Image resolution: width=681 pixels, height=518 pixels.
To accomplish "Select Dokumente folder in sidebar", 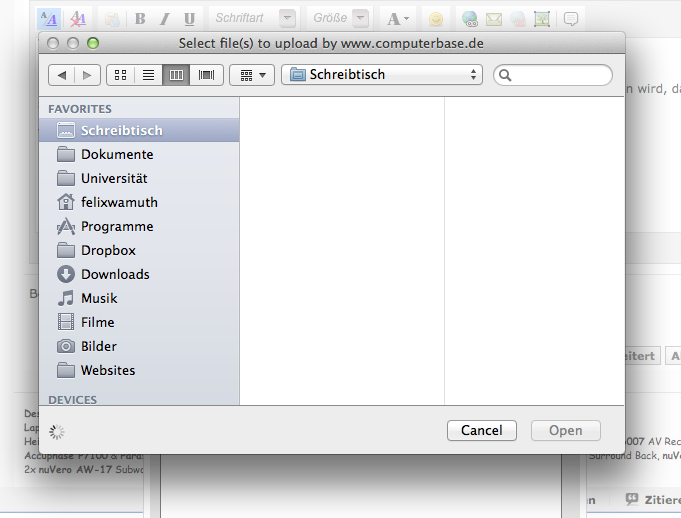I will (139, 154).
